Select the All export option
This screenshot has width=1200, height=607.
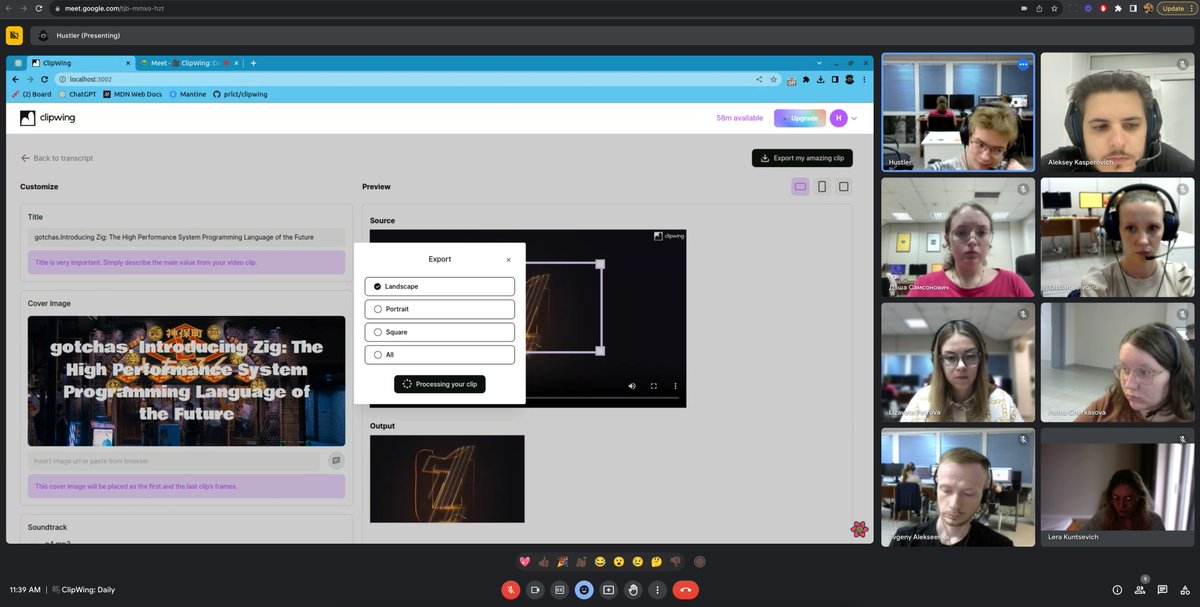pyautogui.click(x=440, y=355)
